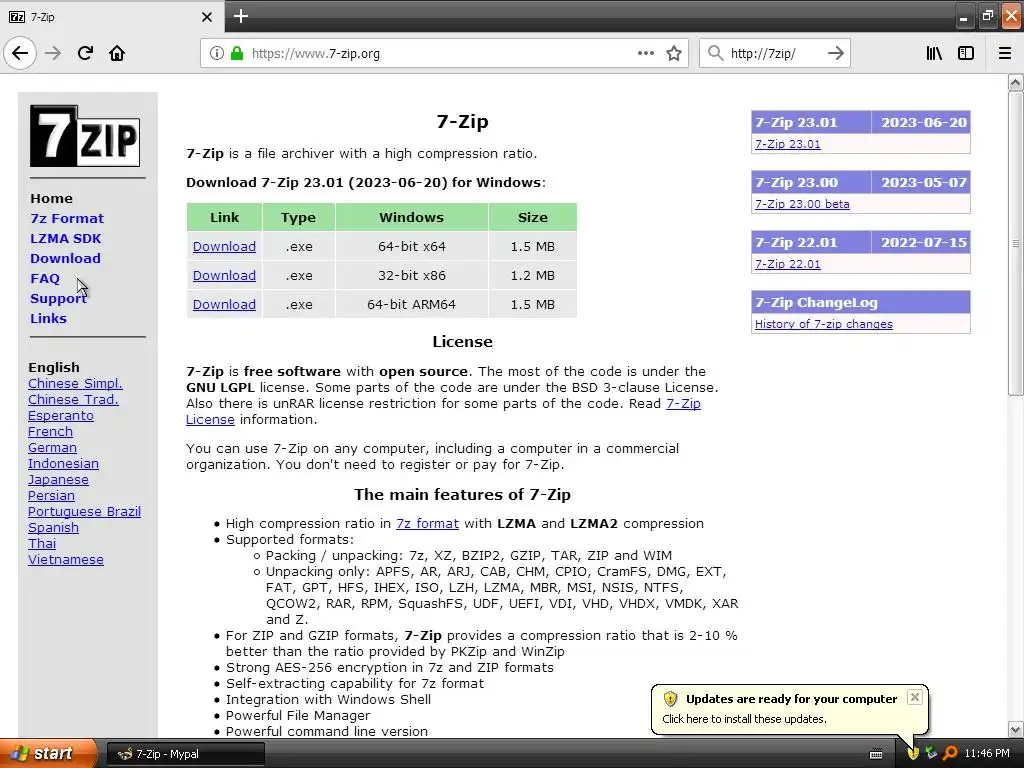Click the 11:46 PM taskbar clock

tap(987, 753)
